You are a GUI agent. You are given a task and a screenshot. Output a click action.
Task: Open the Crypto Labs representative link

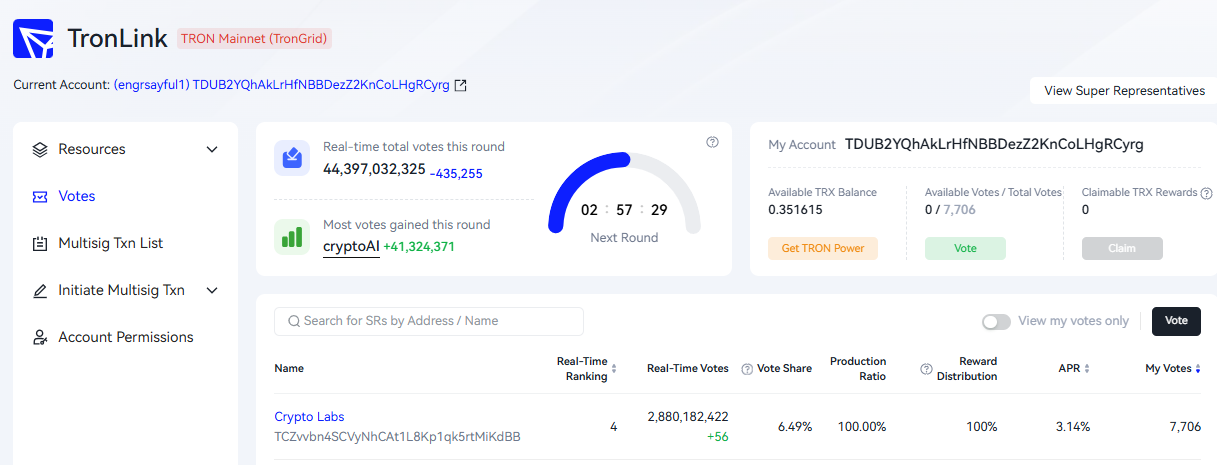(x=309, y=416)
